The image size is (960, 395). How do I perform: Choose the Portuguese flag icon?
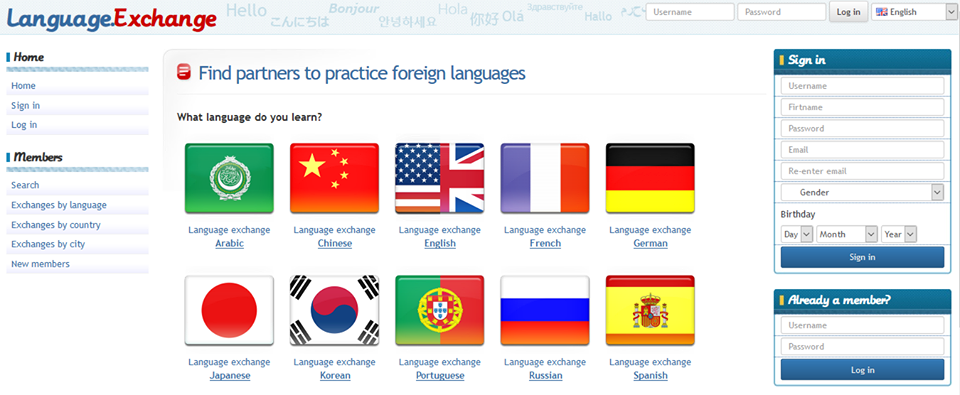pyautogui.click(x=440, y=310)
